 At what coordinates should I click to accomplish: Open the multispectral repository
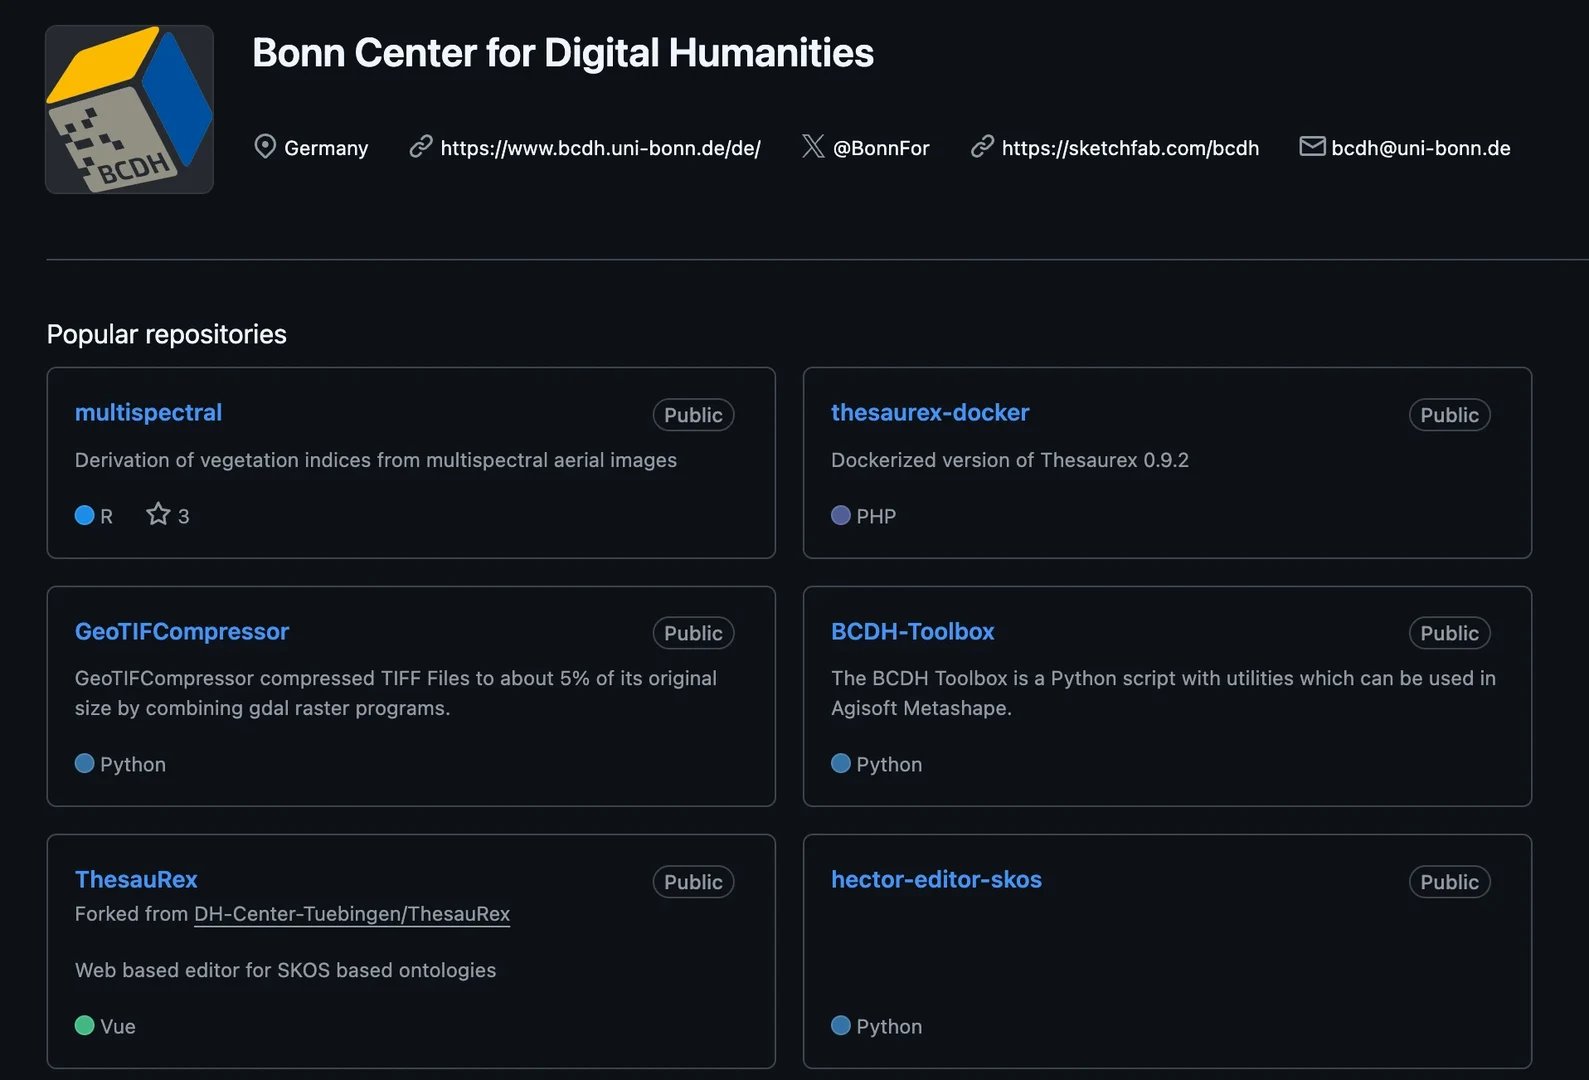tap(148, 412)
